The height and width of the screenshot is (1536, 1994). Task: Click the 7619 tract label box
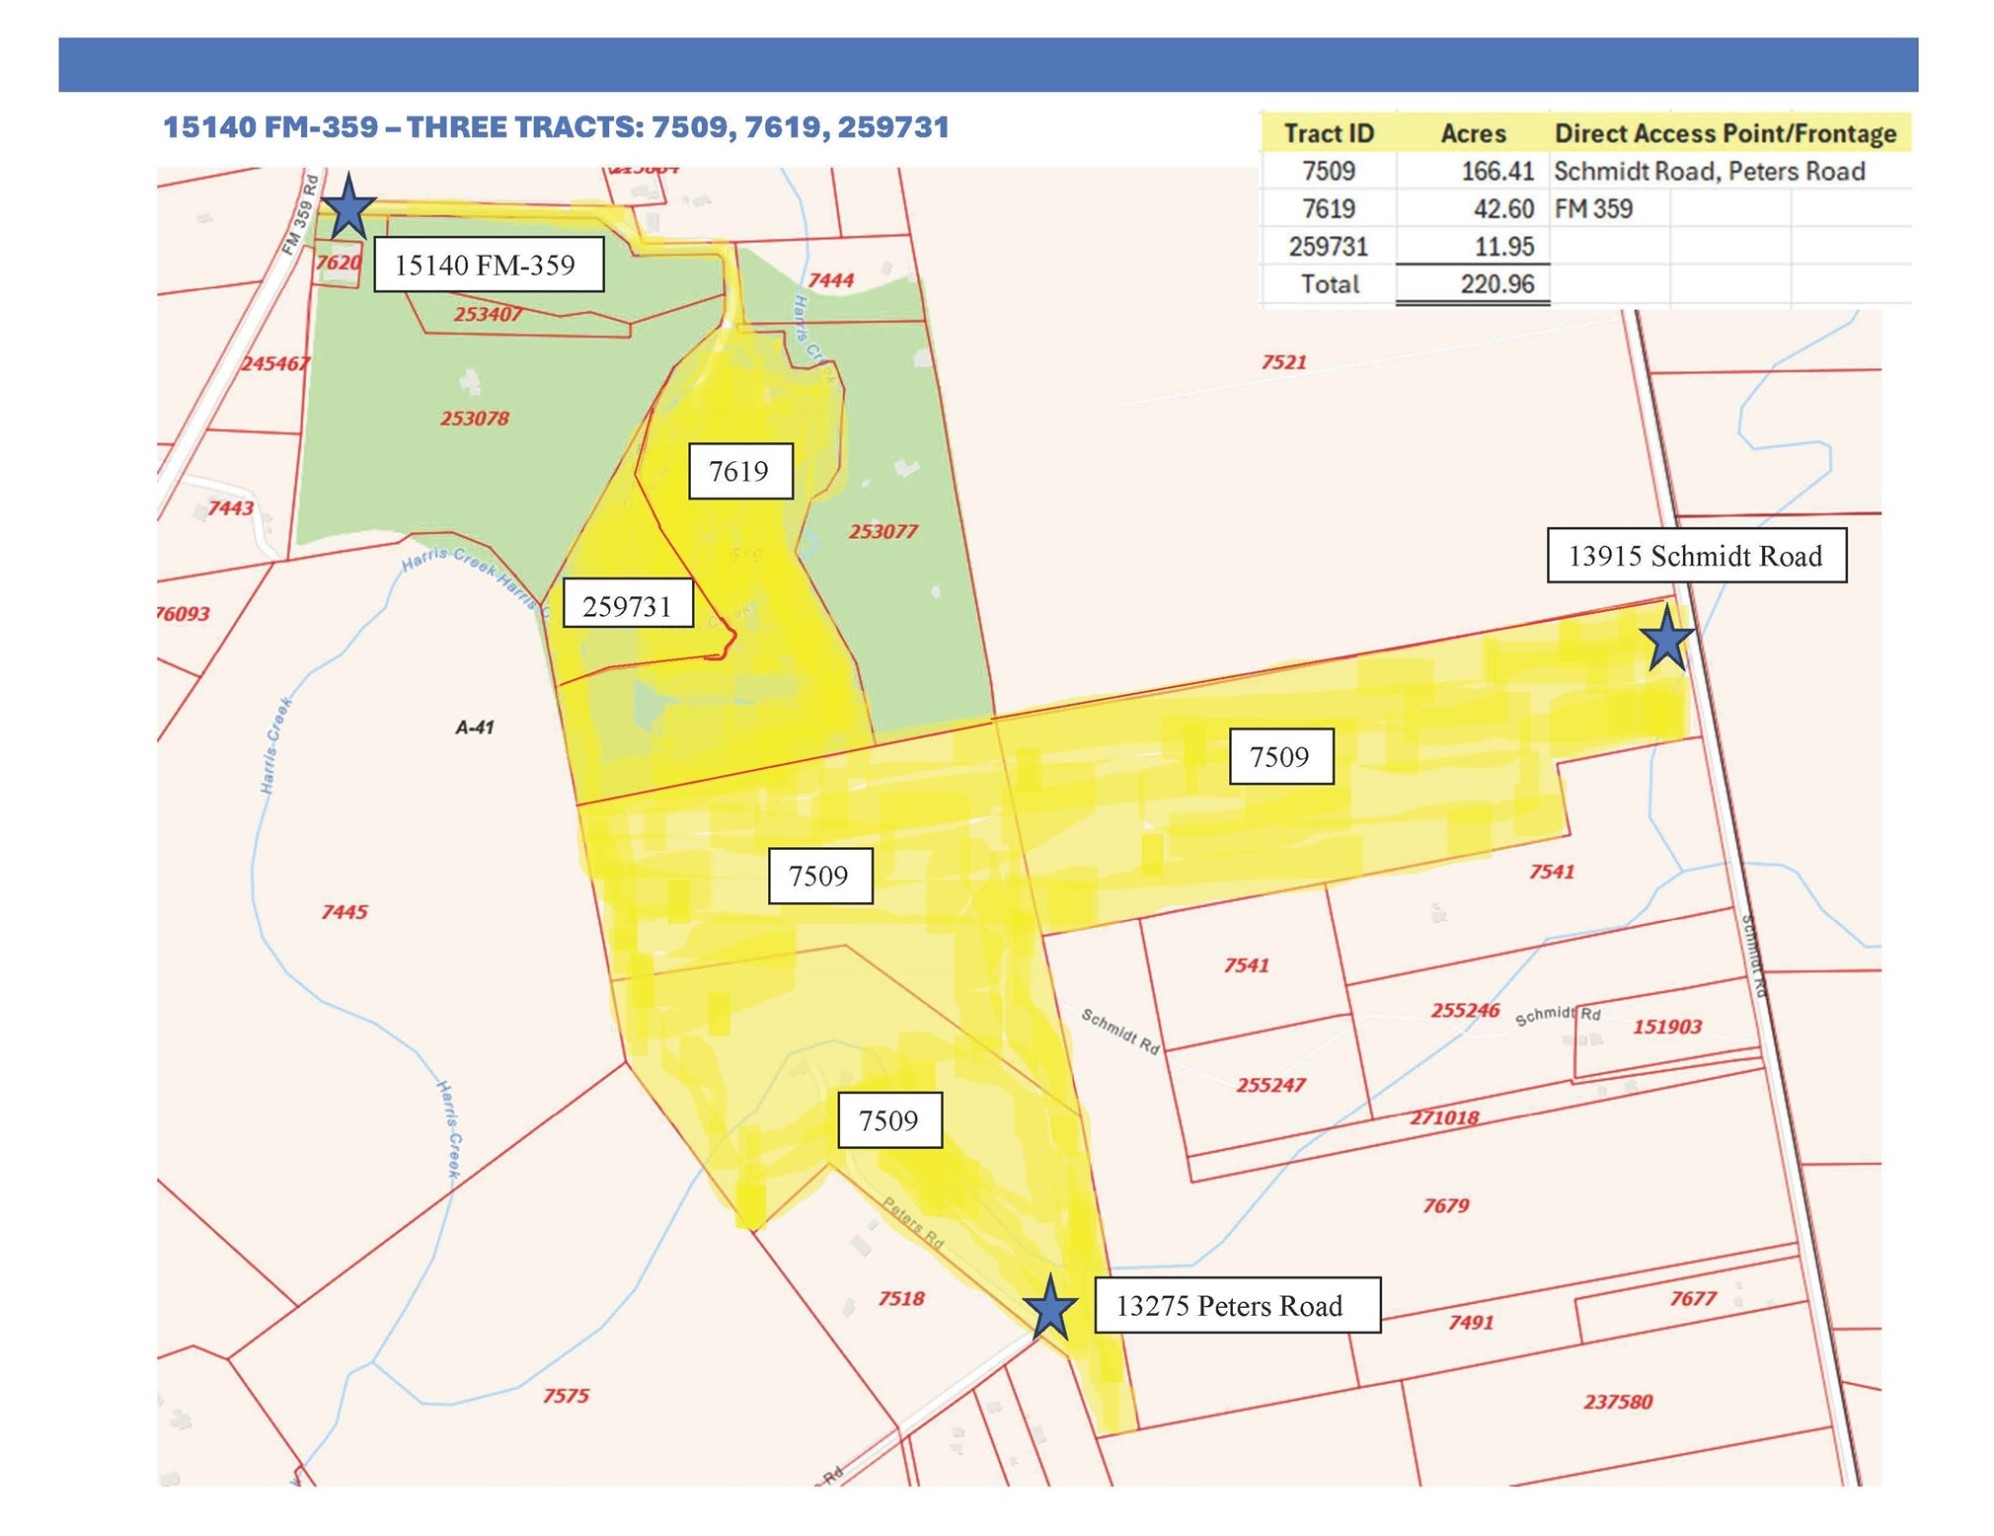click(740, 471)
